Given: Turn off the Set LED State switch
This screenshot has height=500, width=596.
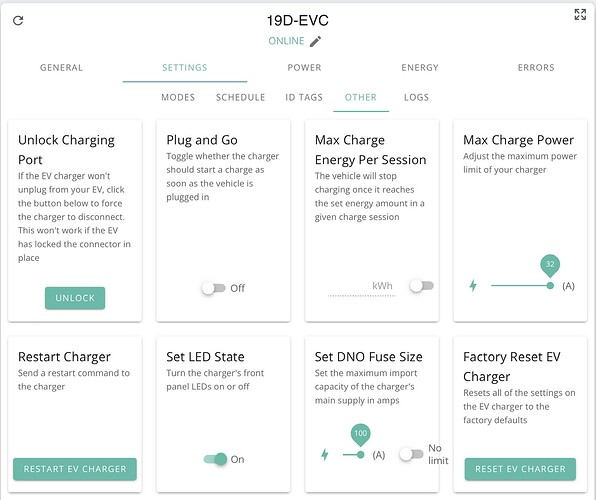Looking at the screenshot, I should [x=216, y=459].
